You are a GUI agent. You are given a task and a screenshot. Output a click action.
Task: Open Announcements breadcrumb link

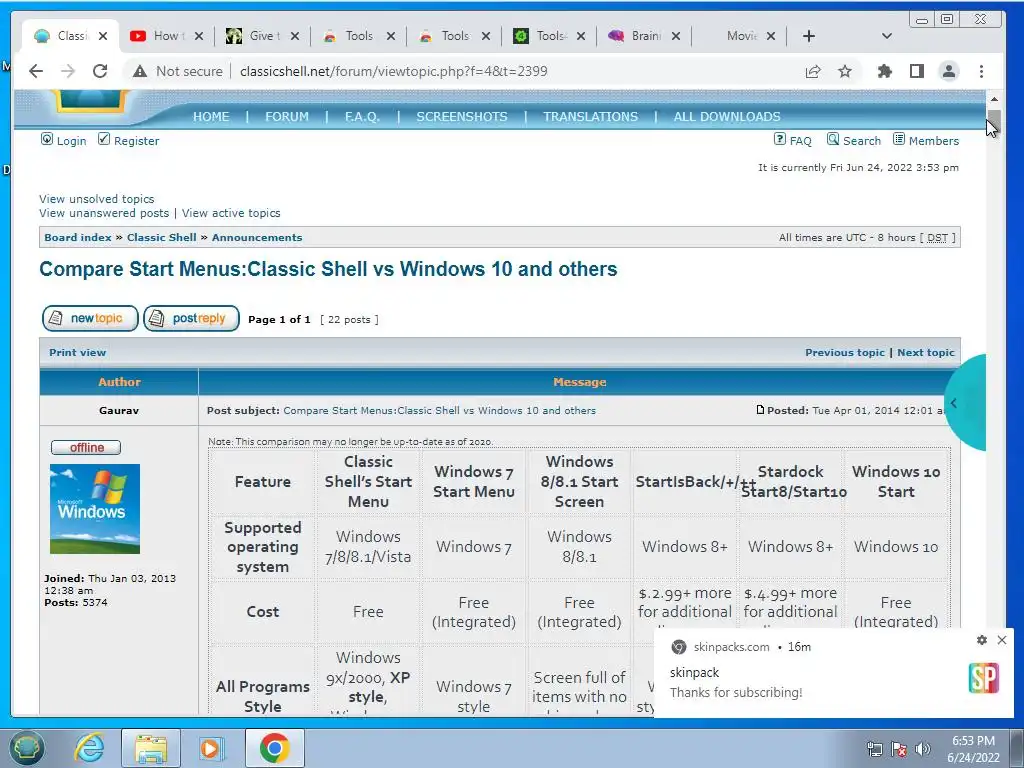coord(257,238)
